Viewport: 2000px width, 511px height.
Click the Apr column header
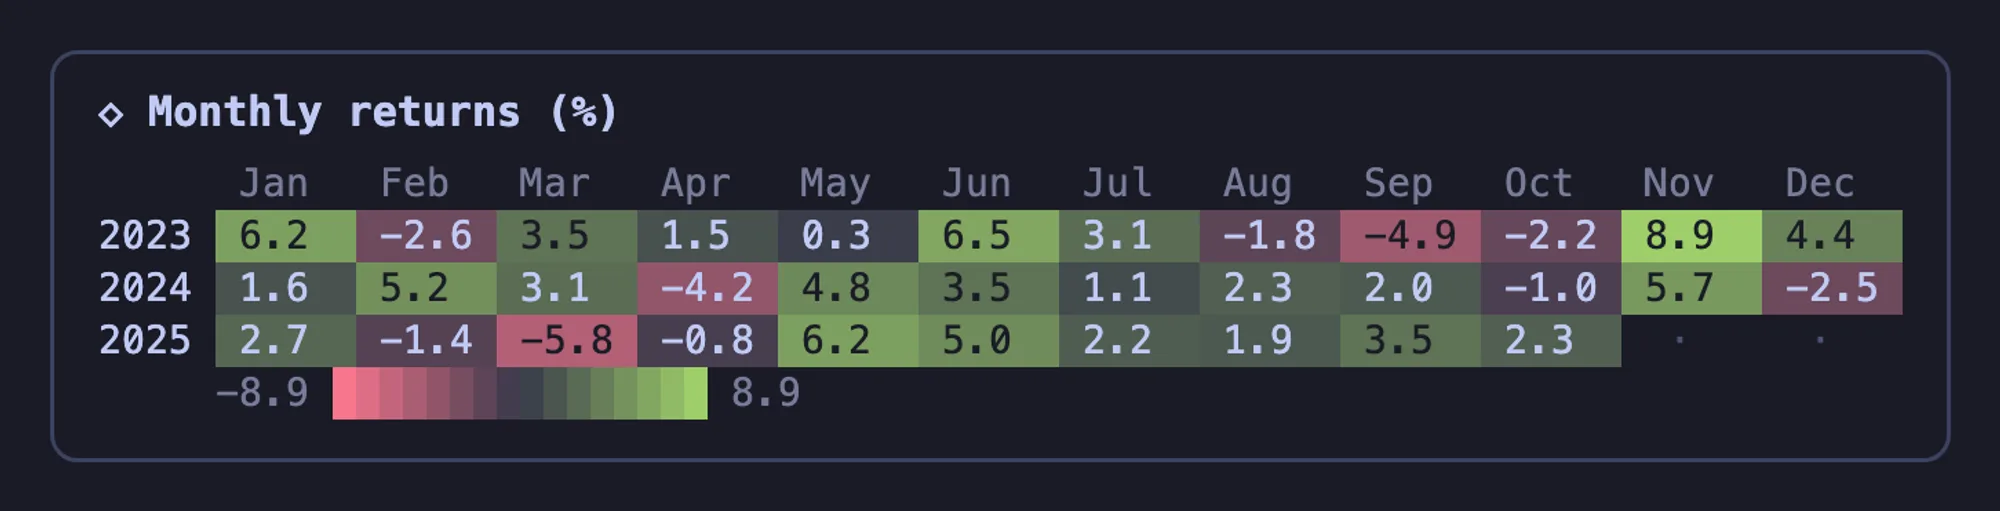pyautogui.click(x=696, y=184)
